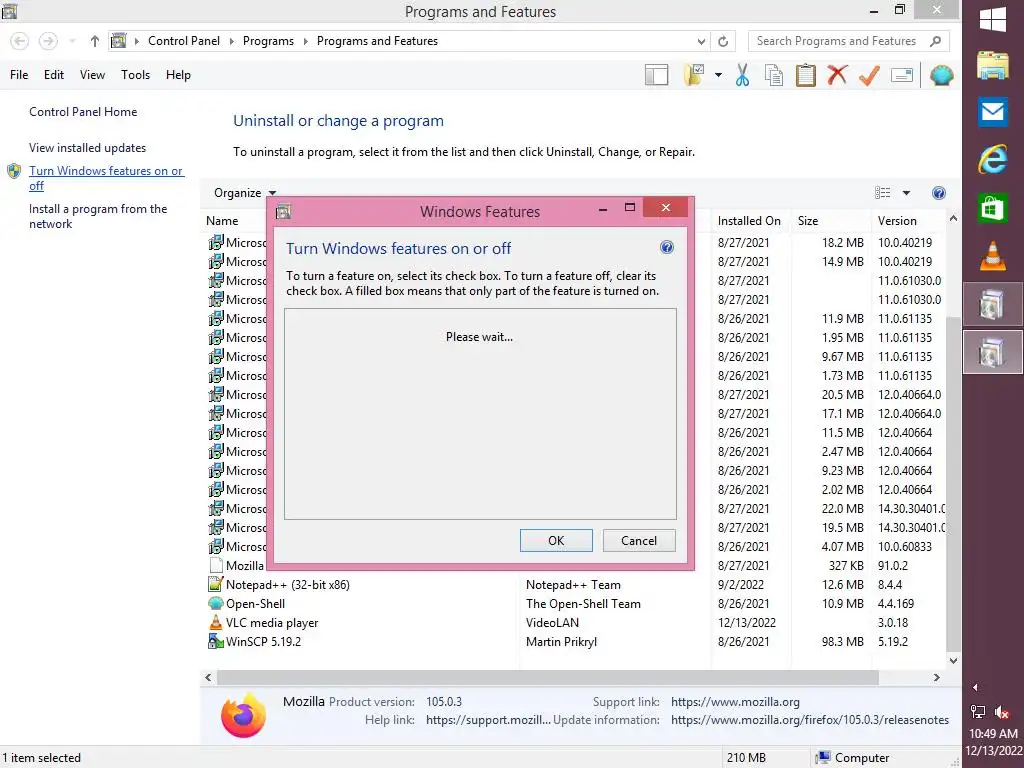1024x768 pixels.
Task: Expand the chevron after Programs breadcrumb
Action: click(305, 41)
